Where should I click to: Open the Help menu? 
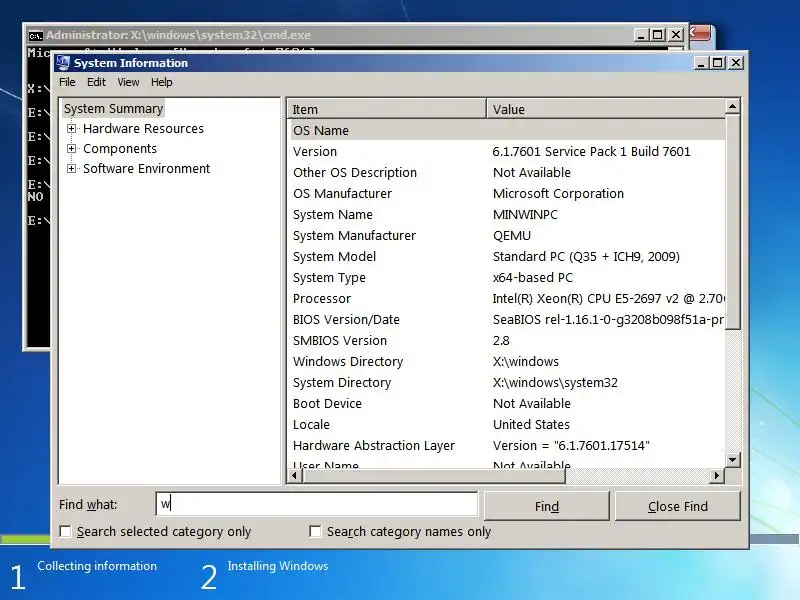(x=161, y=82)
